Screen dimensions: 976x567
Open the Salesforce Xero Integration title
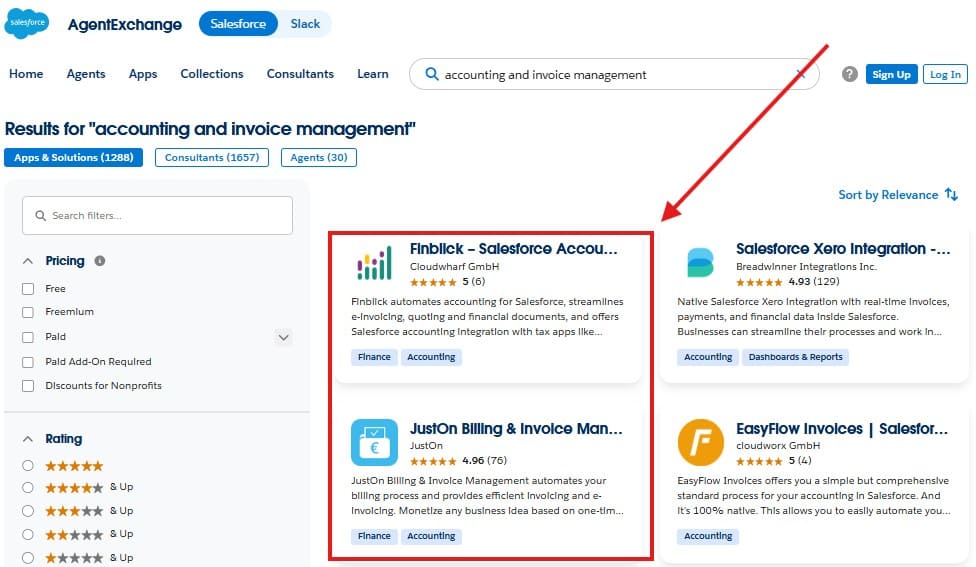843,248
